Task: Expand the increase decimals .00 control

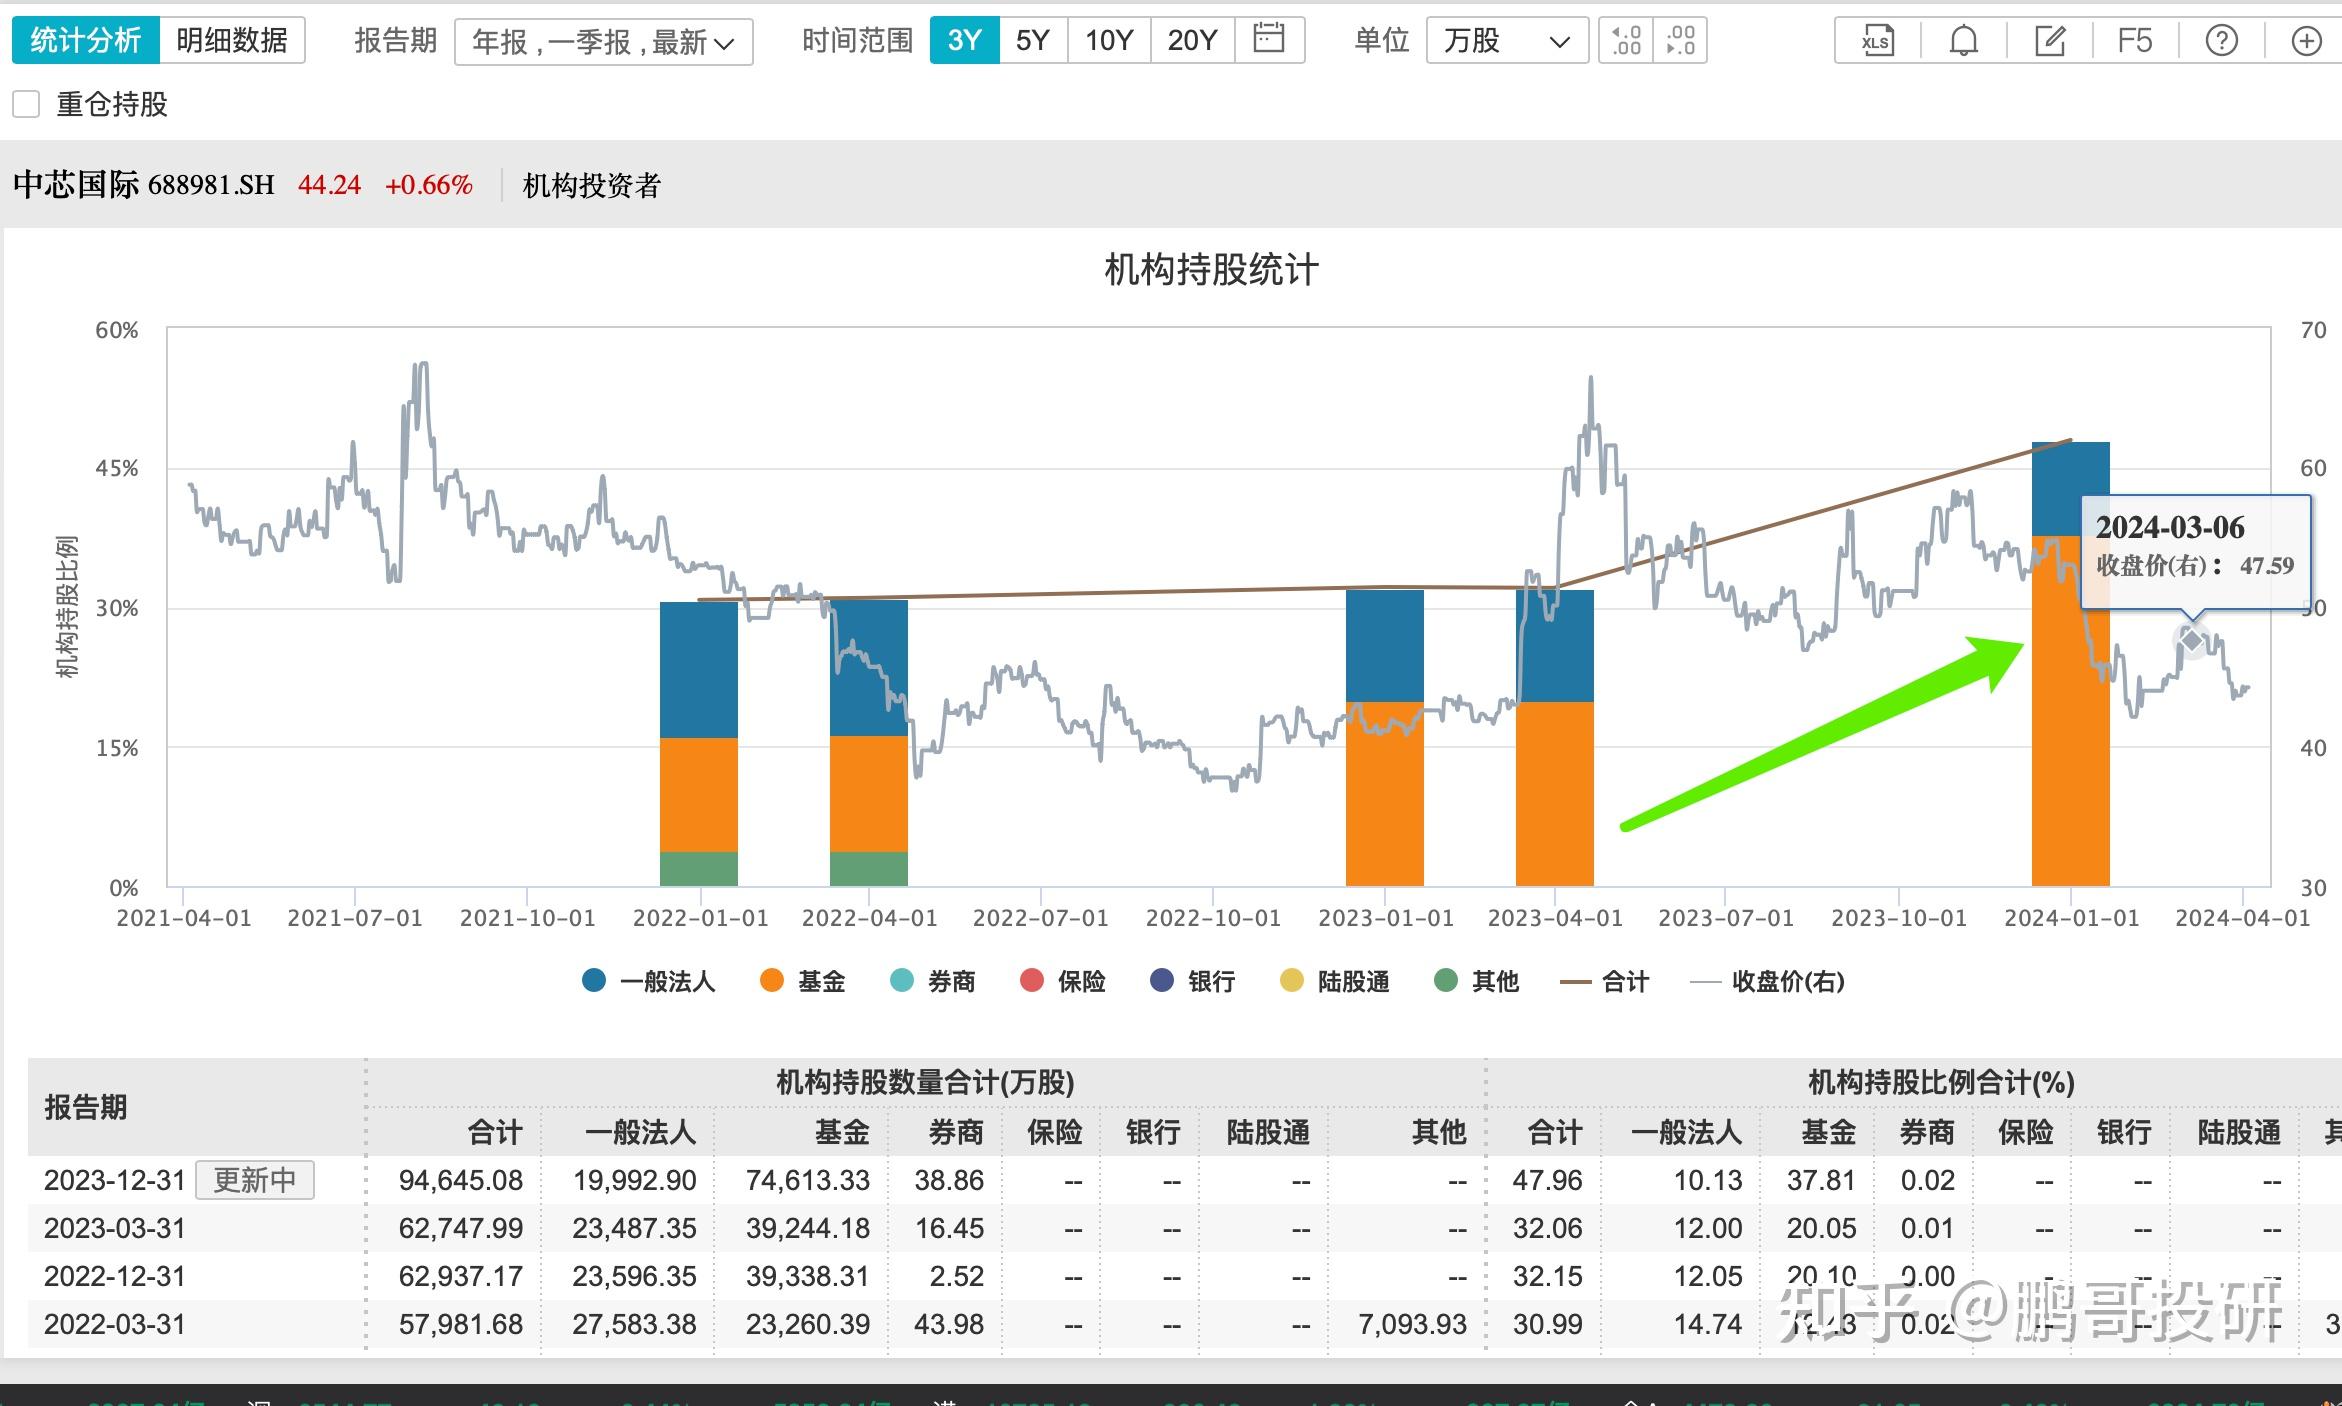Action: [x=1681, y=40]
